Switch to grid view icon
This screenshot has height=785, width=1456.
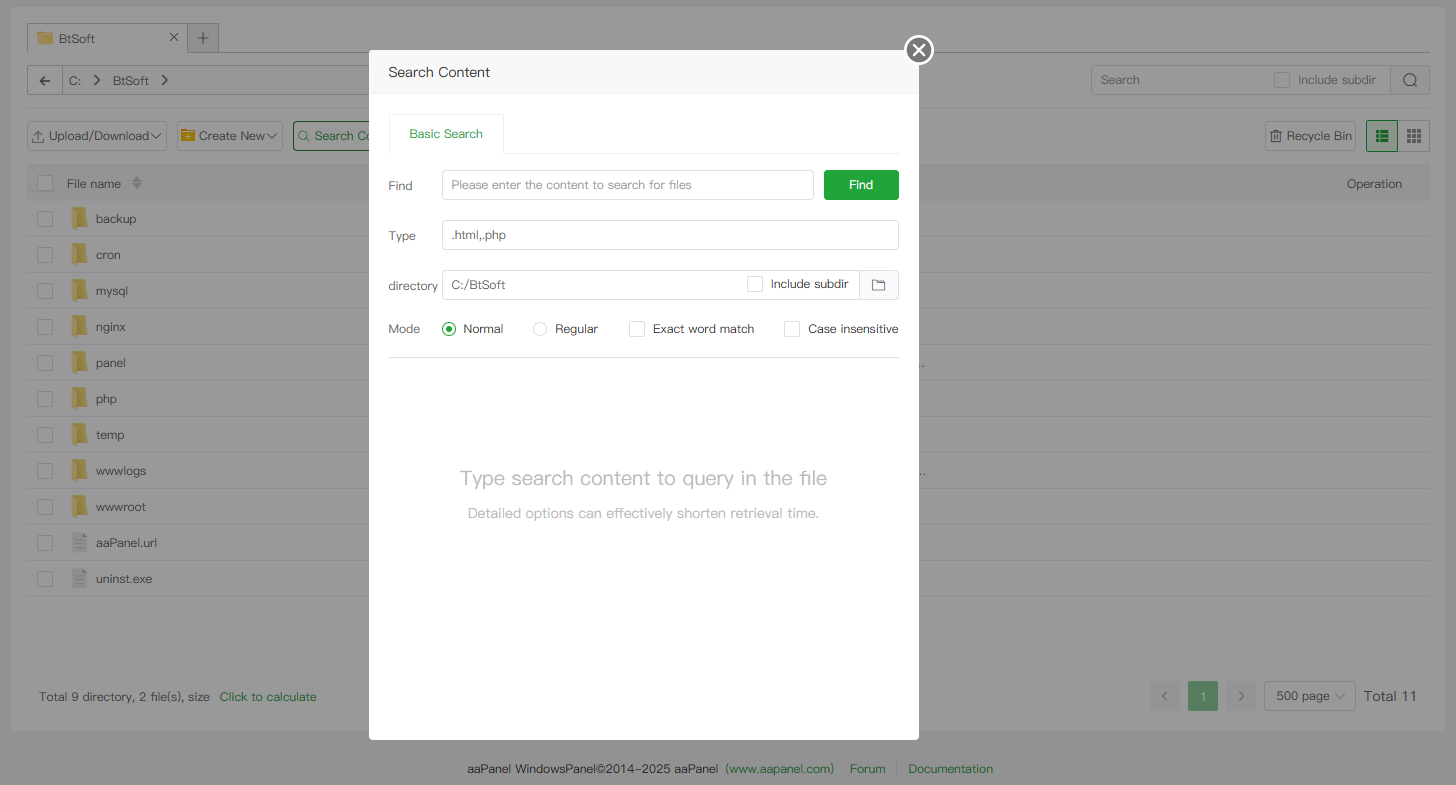(1413, 136)
